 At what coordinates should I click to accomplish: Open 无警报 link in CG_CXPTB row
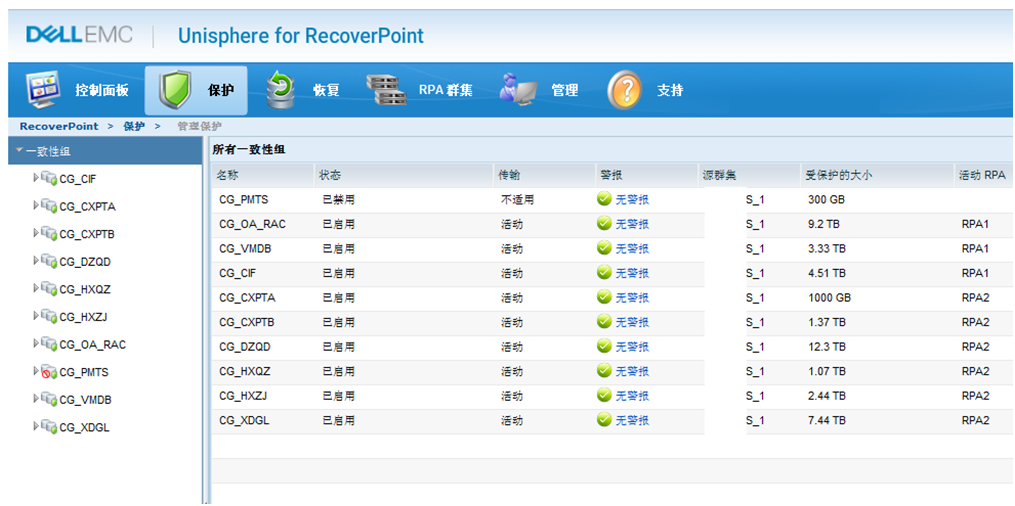632,322
